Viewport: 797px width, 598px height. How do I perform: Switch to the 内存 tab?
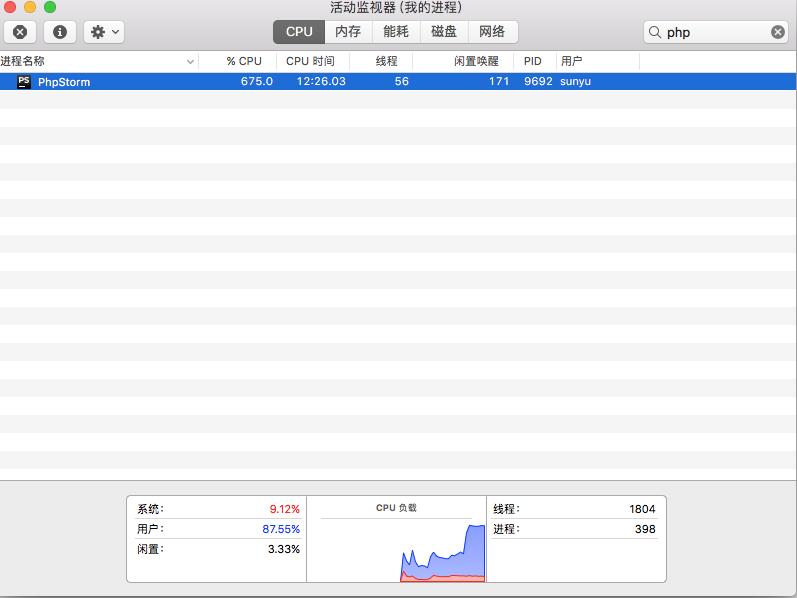(x=348, y=32)
